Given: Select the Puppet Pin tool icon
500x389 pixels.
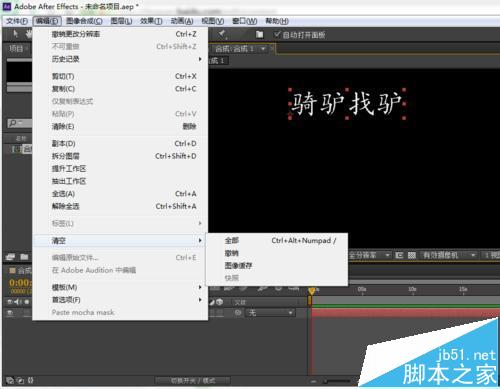Looking at the screenshot, I should pos(222,34).
